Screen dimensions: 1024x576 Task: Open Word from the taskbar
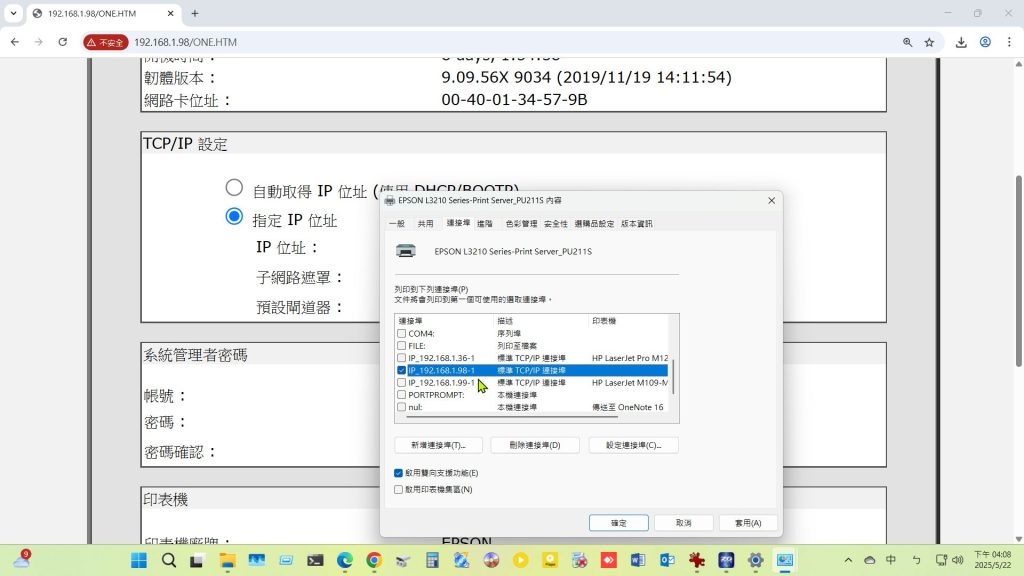coord(637,560)
